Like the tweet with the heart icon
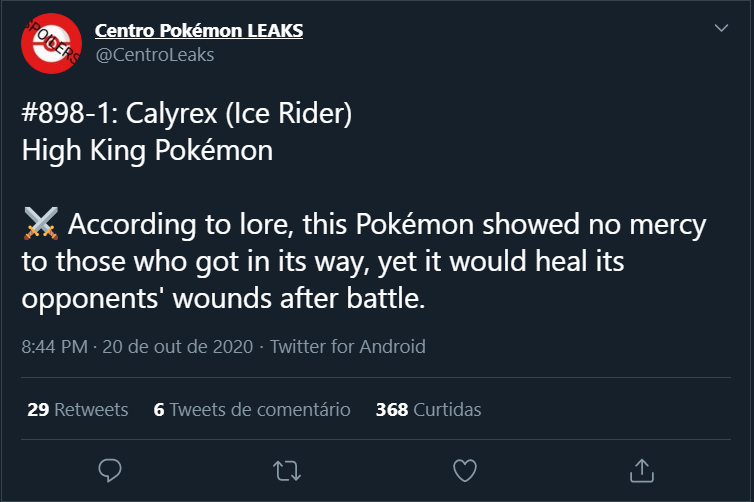Viewport: 754px width, 502px height. [x=464, y=469]
